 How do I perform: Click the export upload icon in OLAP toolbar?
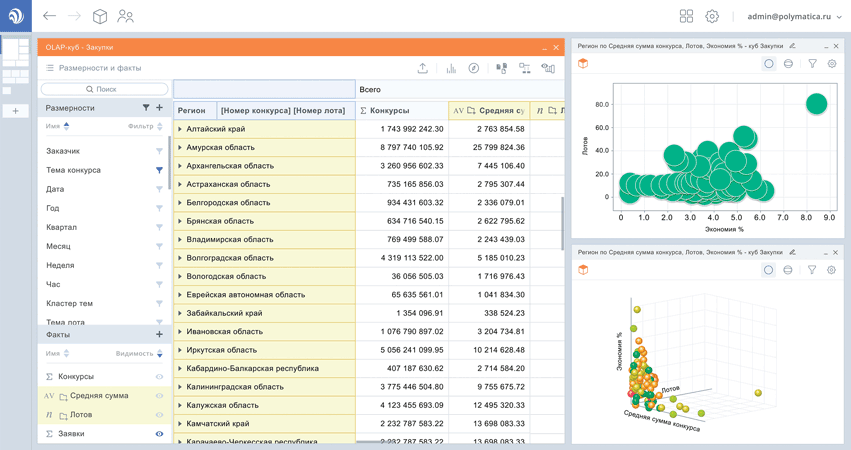(x=423, y=68)
